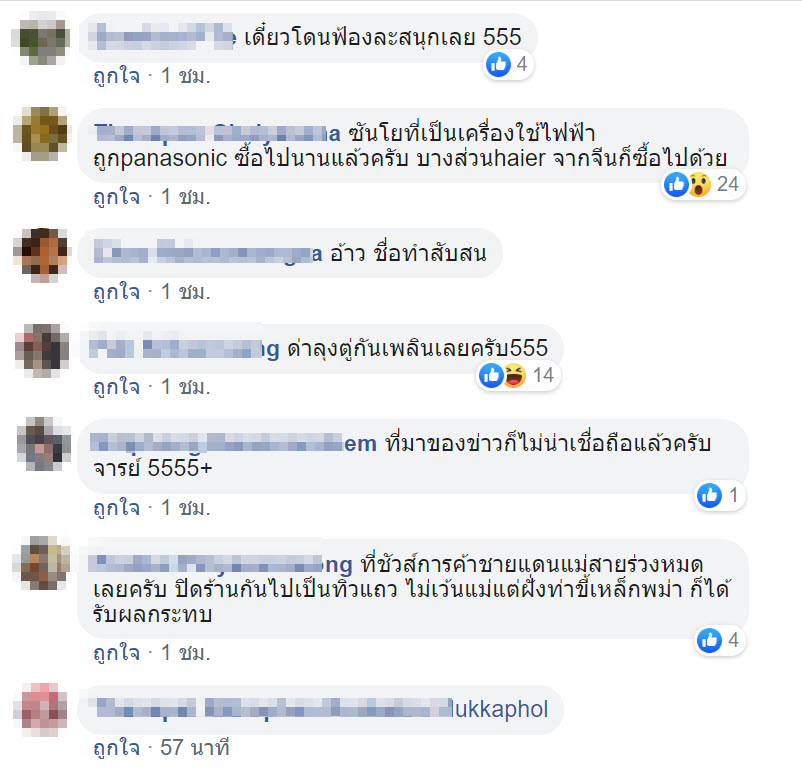Click the like icon with 4 on the border-trade comment
The height and width of the screenshot is (768, 802).
[709, 641]
